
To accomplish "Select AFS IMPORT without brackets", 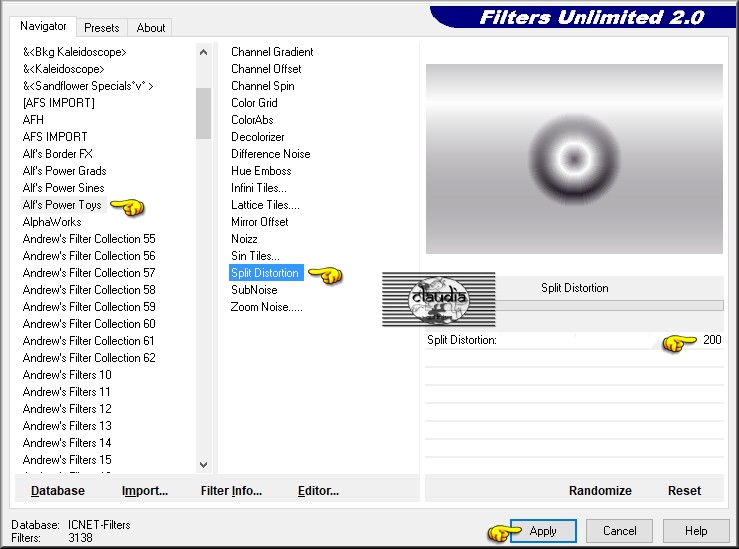I will [55, 137].
